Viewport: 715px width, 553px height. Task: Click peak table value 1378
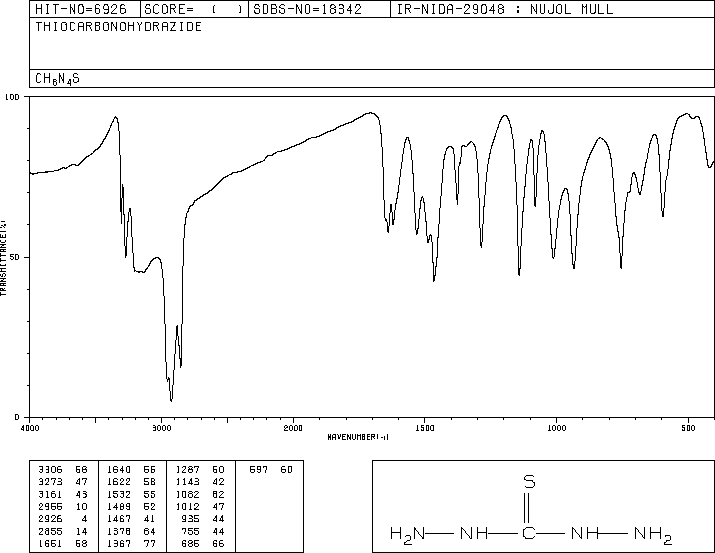(x=119, y=531)
